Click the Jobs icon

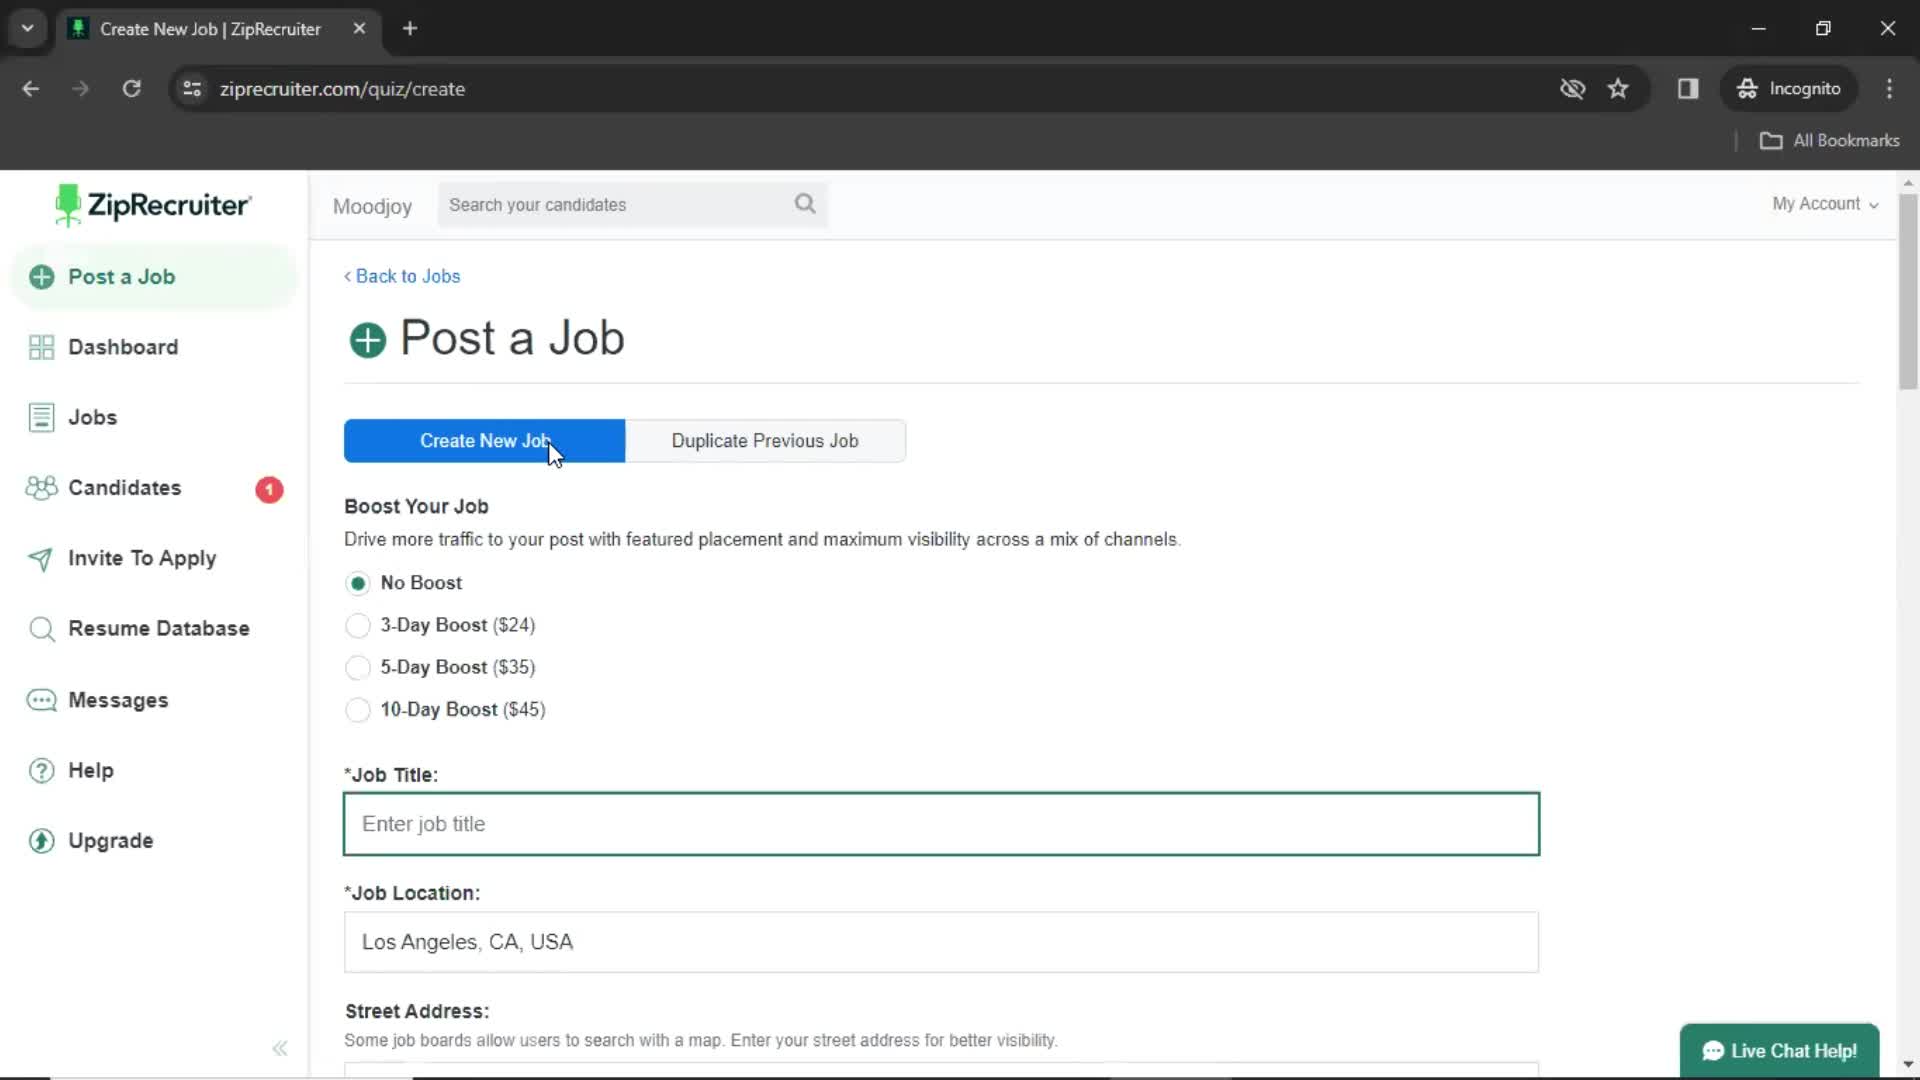(41, 418)
